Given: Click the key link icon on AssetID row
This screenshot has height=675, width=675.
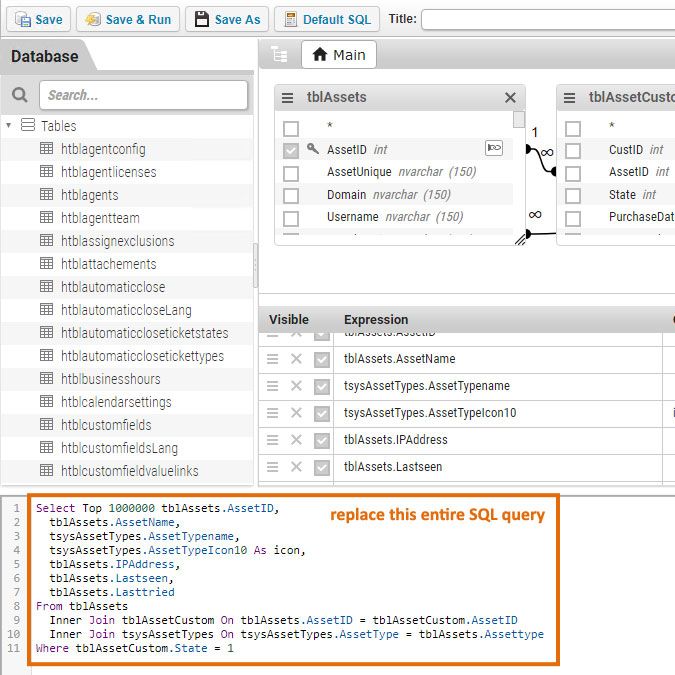Looking at the screenshot, I should pos(494,149).
